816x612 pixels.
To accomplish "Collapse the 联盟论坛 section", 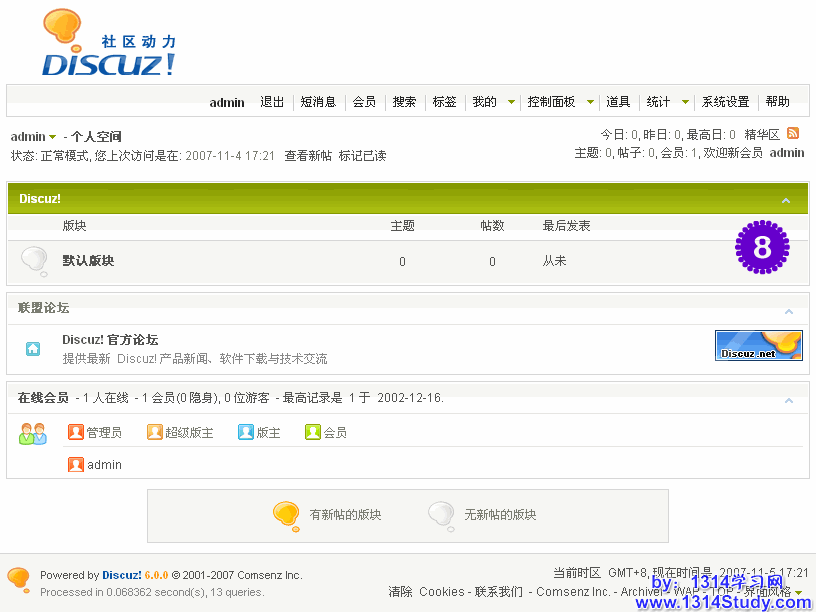I will click(x=789, y=310).
